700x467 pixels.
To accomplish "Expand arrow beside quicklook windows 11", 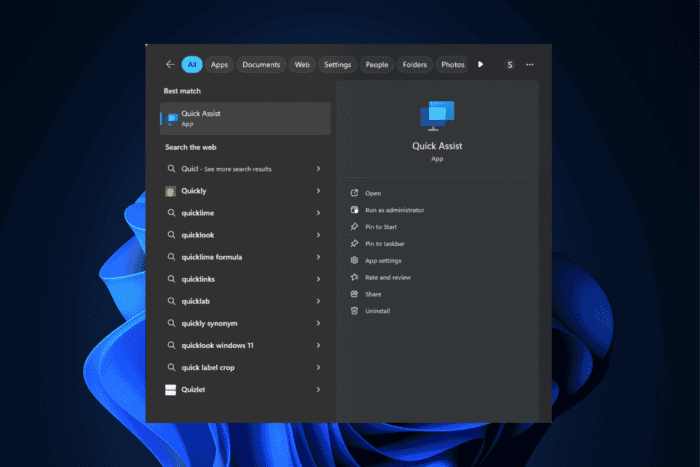I will point(318,346).
